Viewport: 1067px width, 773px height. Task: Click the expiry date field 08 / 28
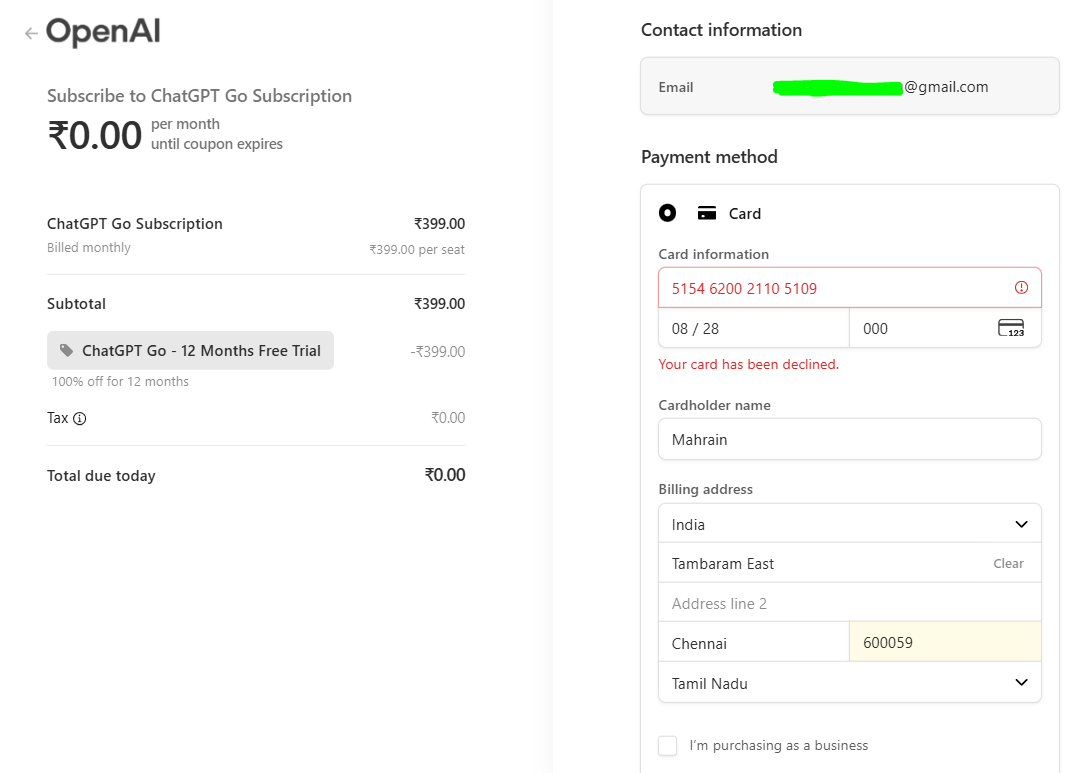point(753,328)
